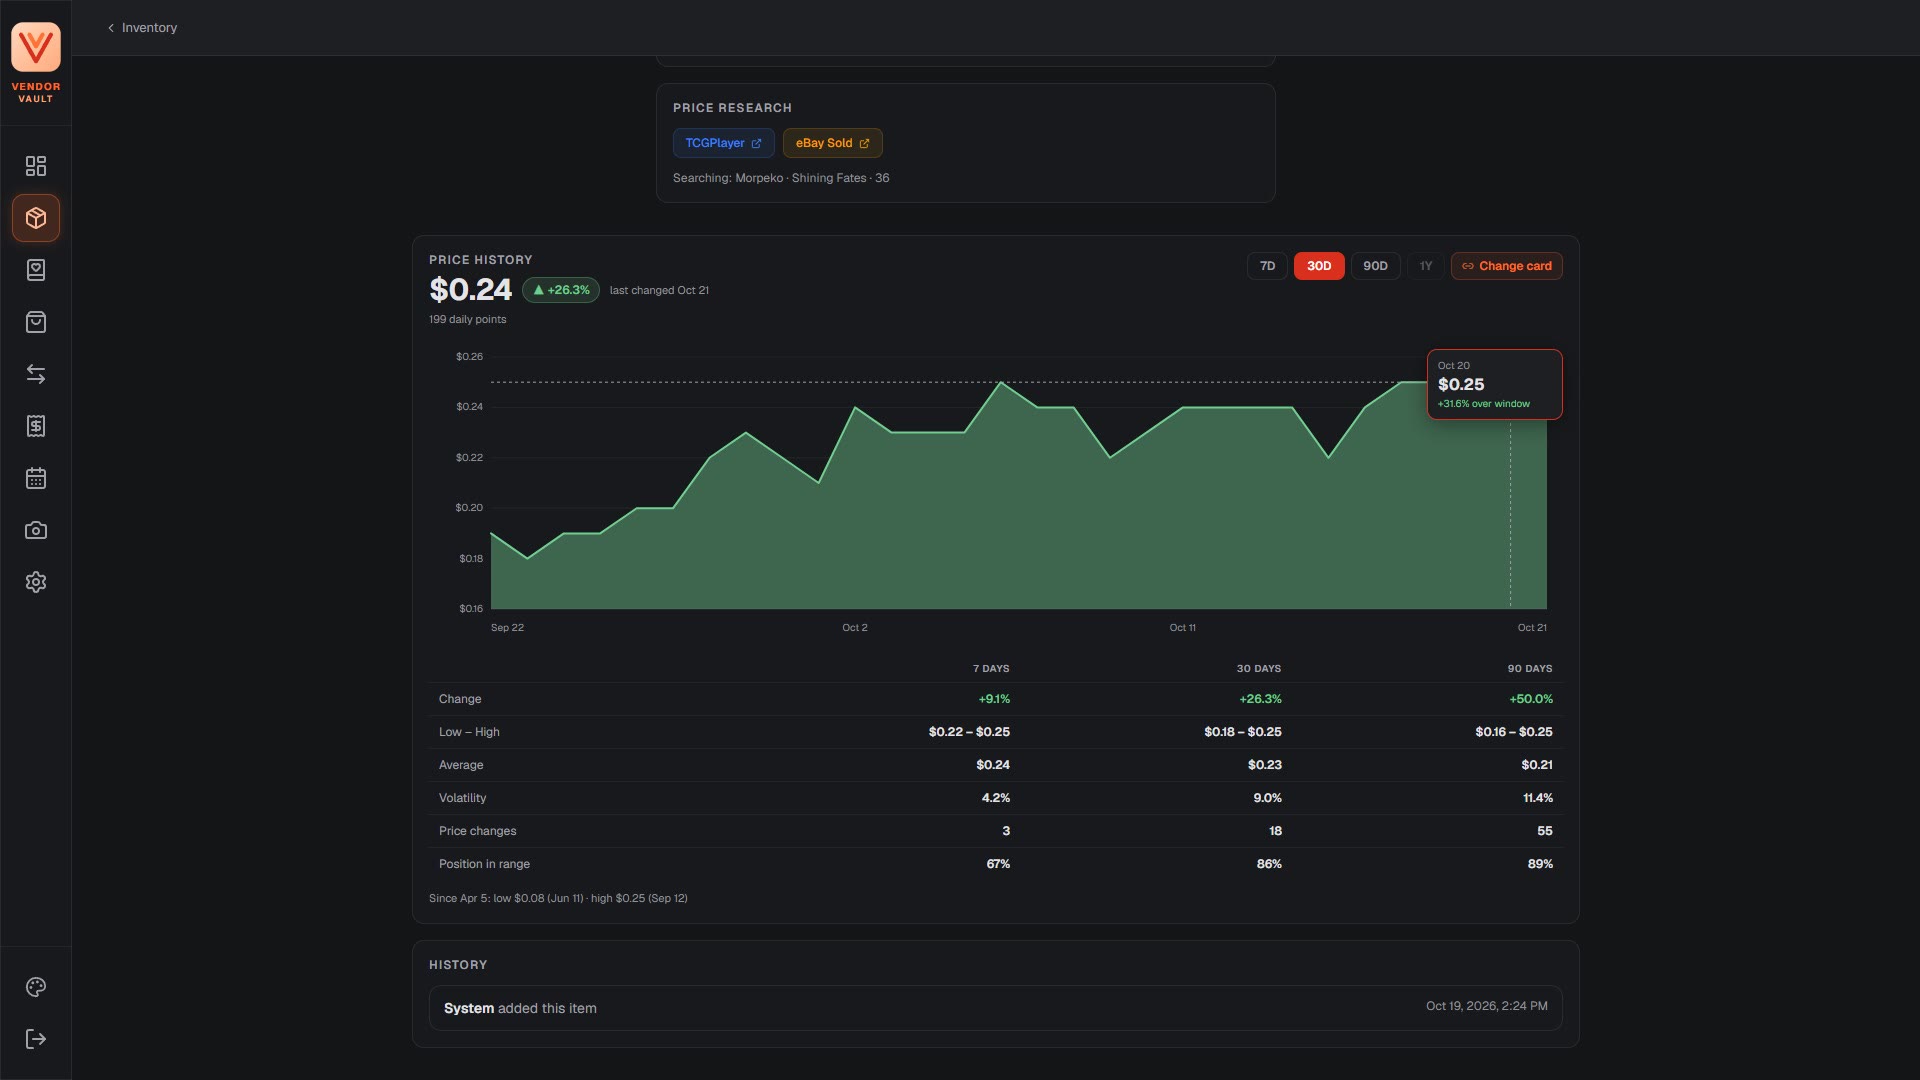Open the camera scan icon in sidebar
1920x1080 pixels.
36,530
